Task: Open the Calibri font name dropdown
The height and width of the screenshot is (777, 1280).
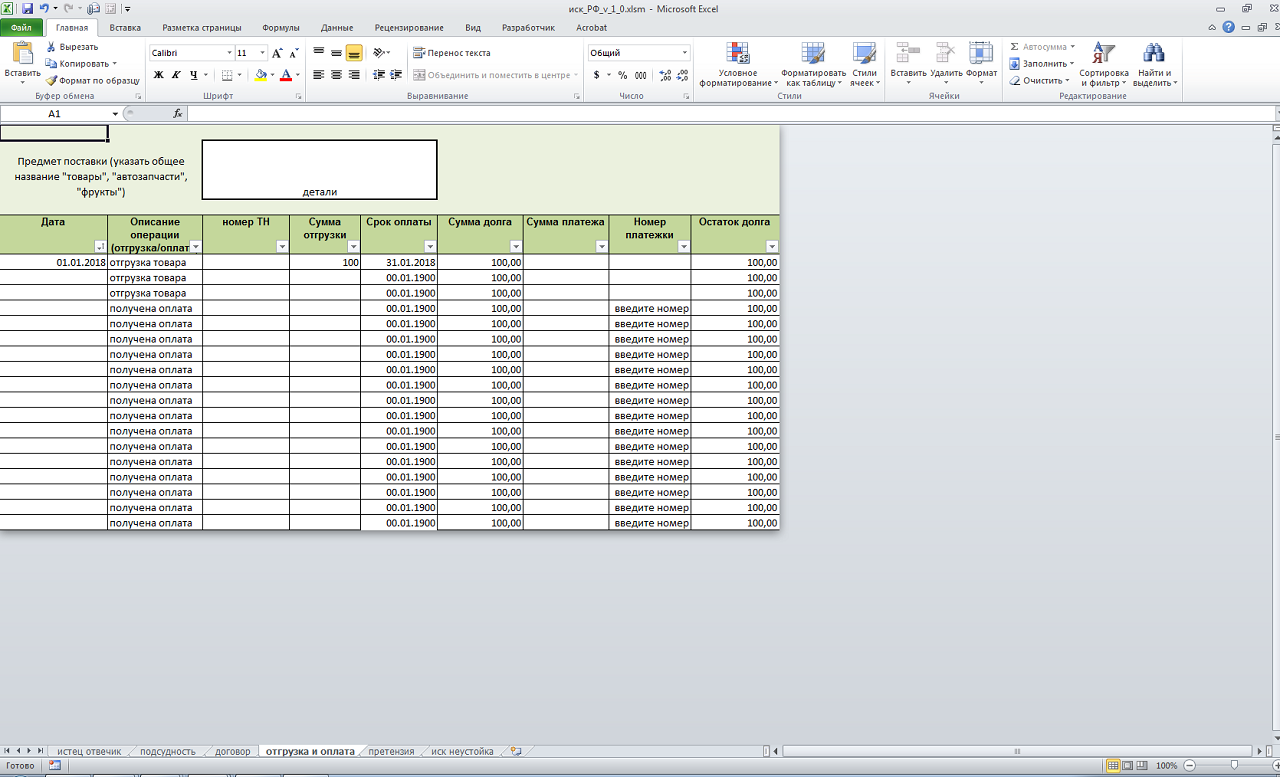Action: (228, 53)
